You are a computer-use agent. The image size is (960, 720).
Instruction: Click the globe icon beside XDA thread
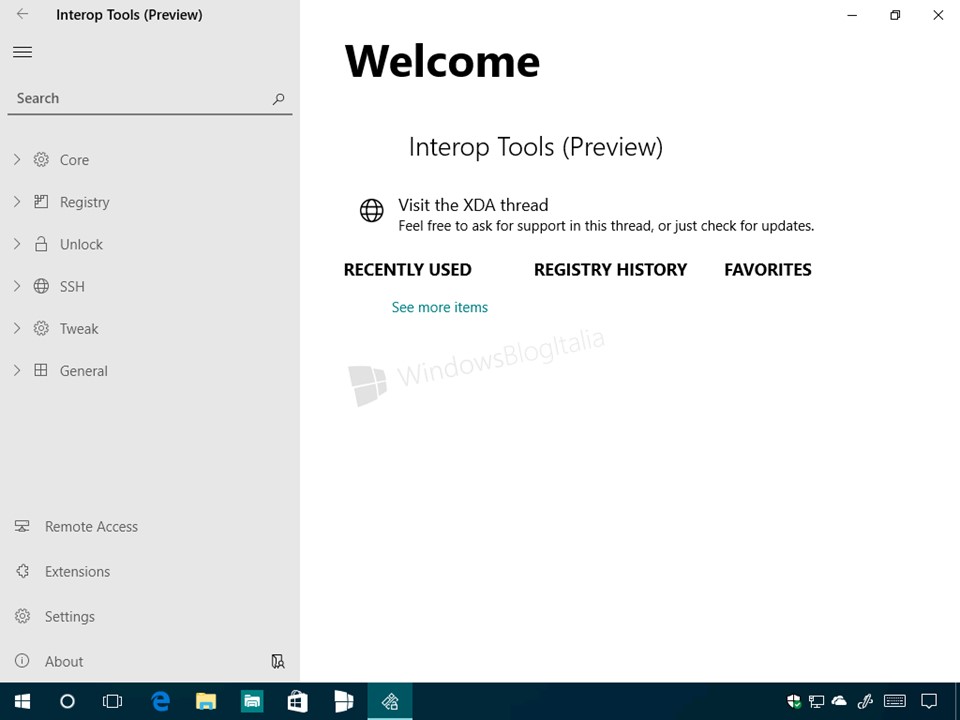(372, 211)
